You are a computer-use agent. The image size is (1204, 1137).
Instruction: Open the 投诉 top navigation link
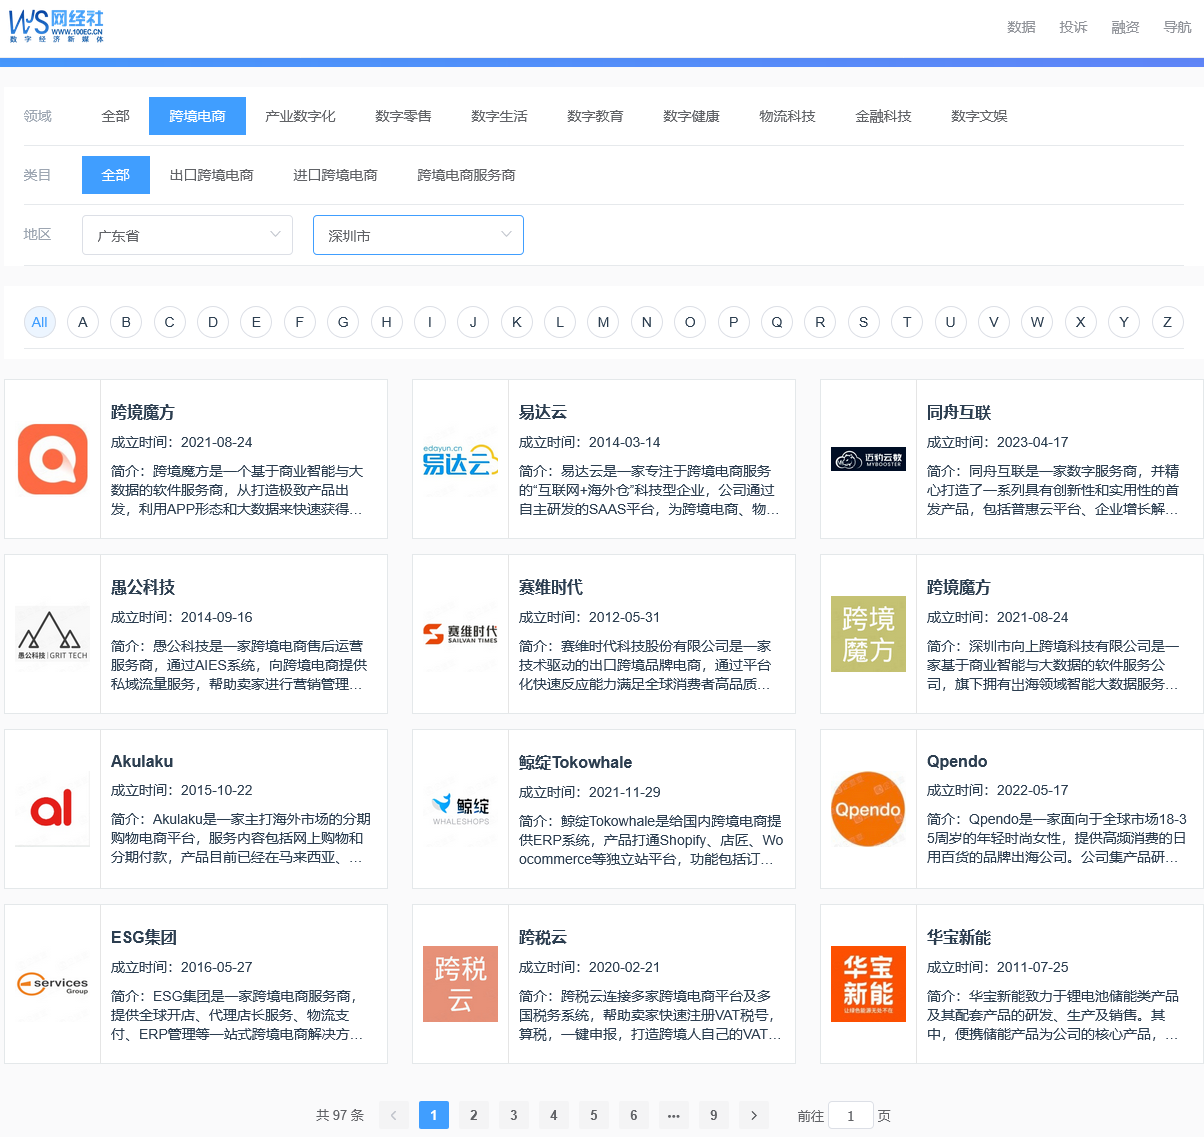click(1073, 27)
